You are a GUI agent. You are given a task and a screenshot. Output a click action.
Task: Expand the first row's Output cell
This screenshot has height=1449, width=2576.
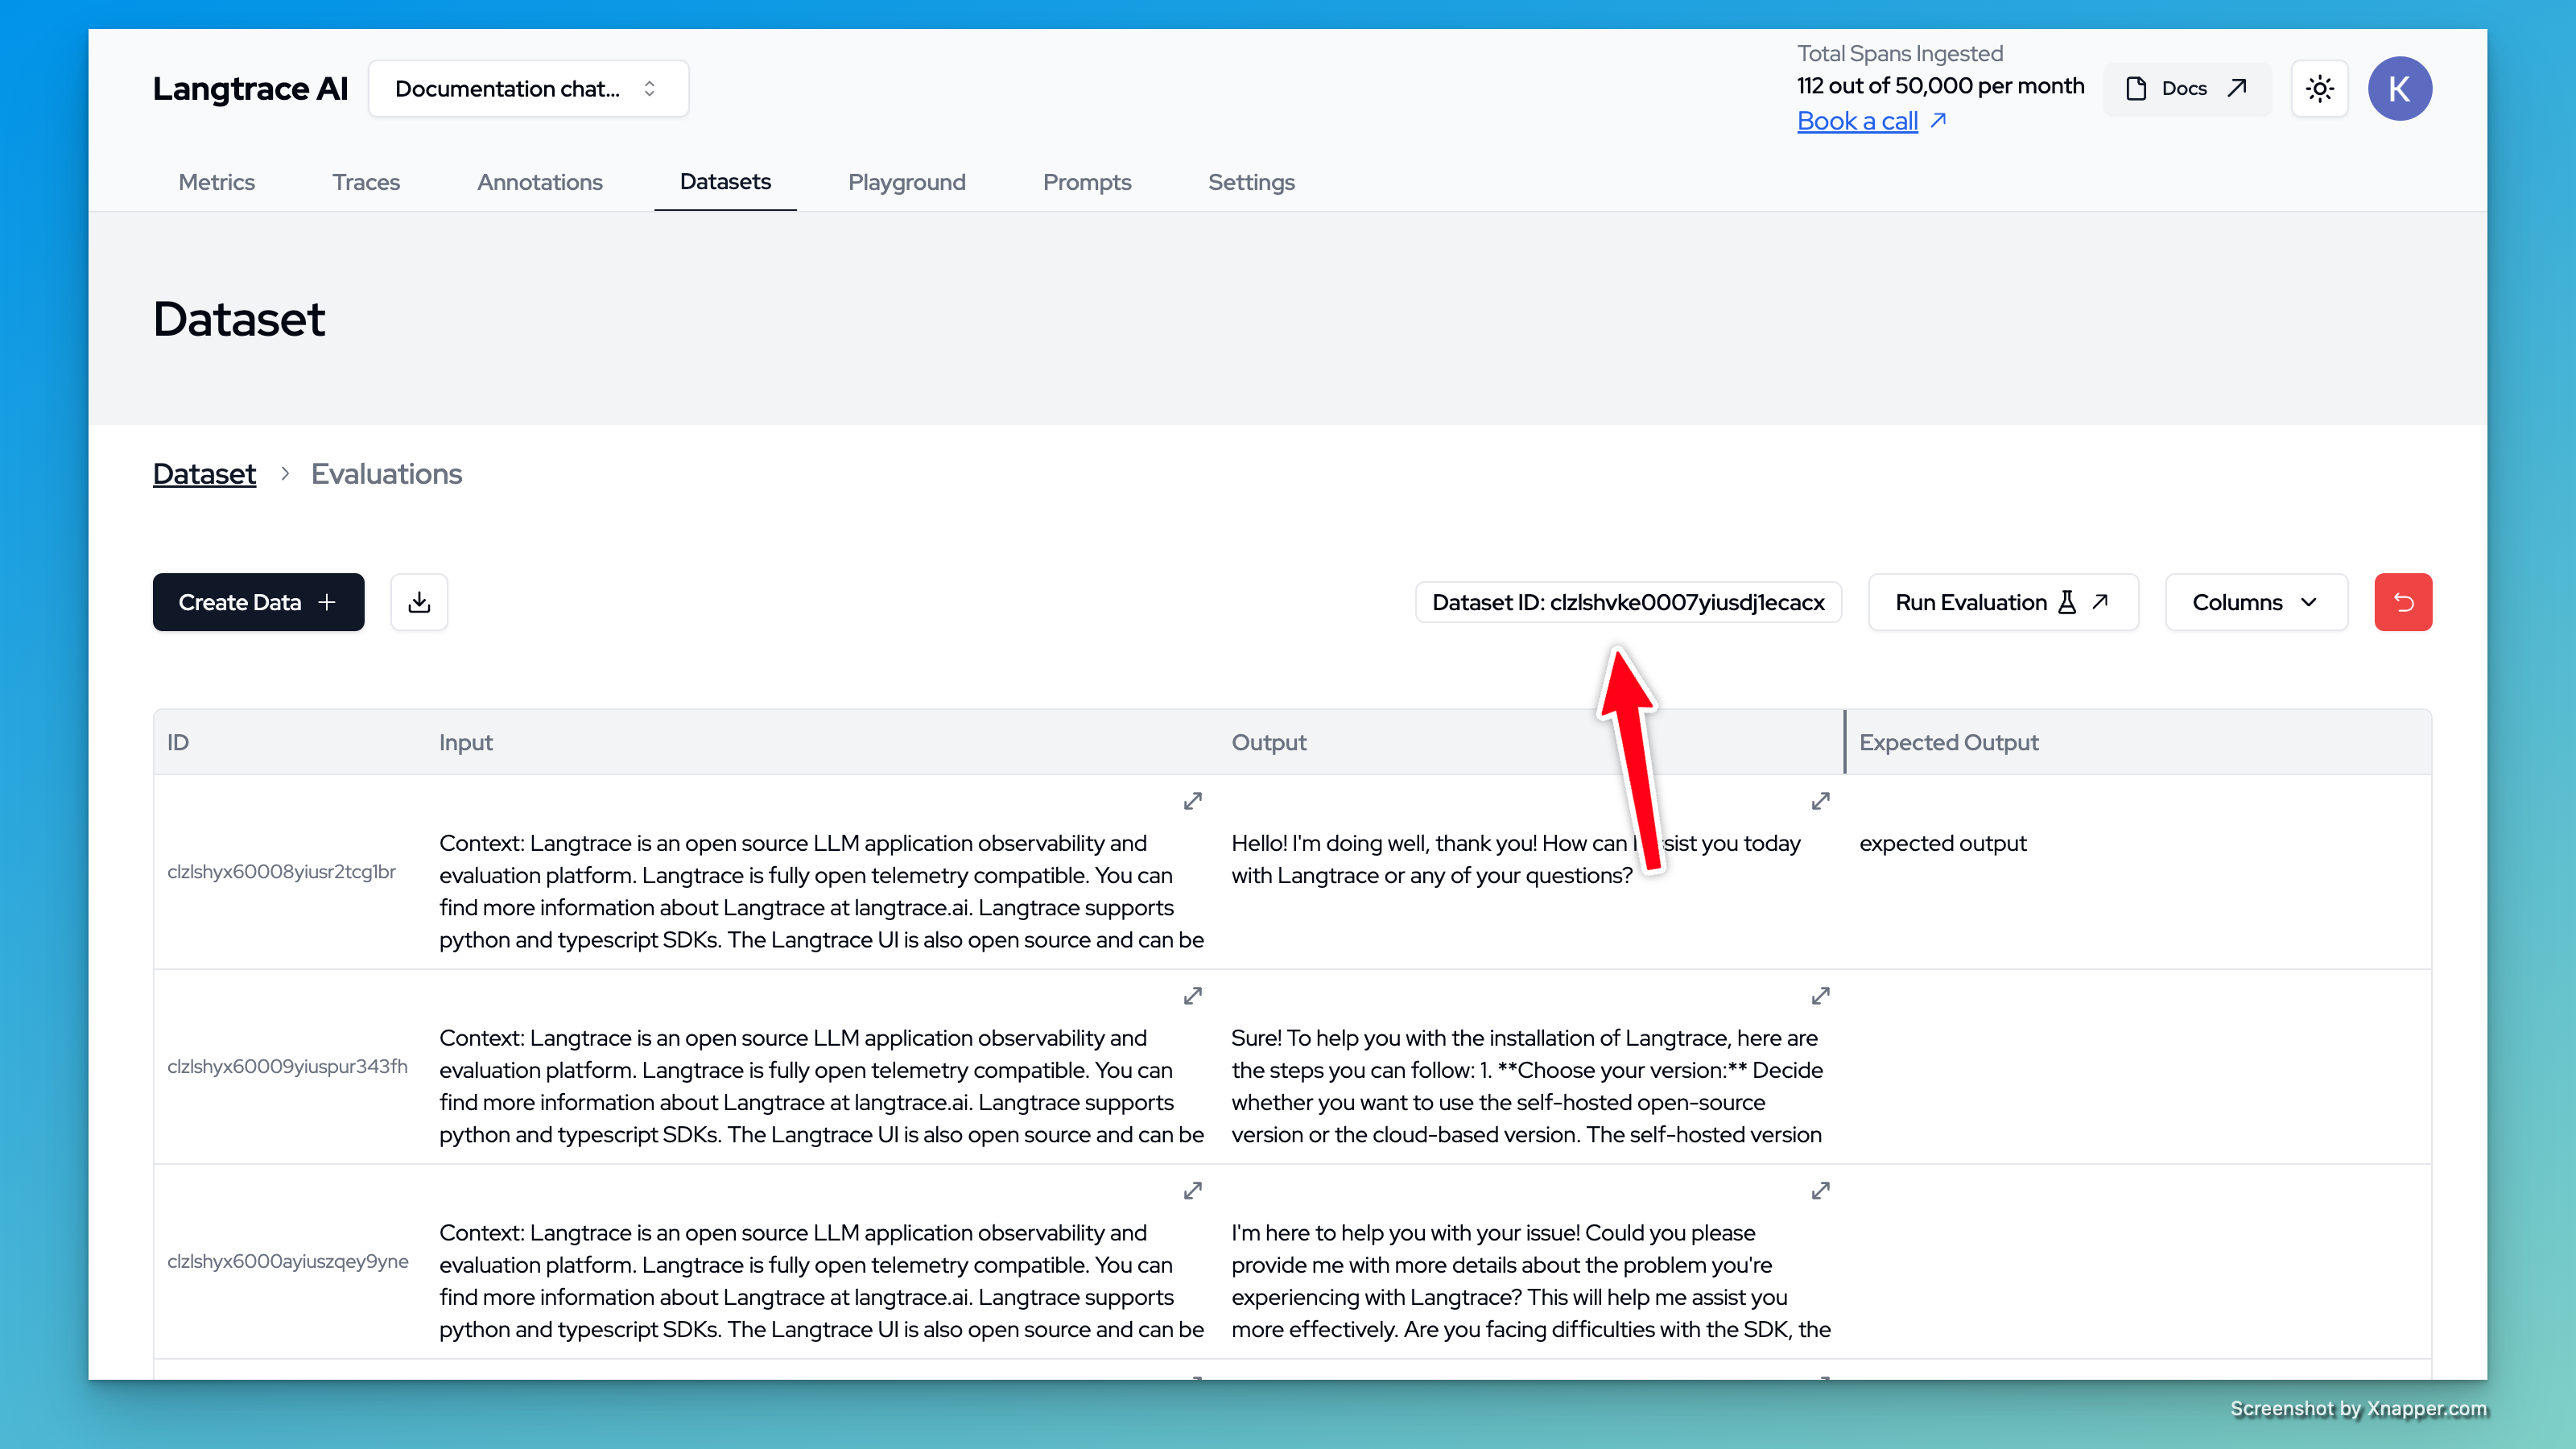point(1820,801)
